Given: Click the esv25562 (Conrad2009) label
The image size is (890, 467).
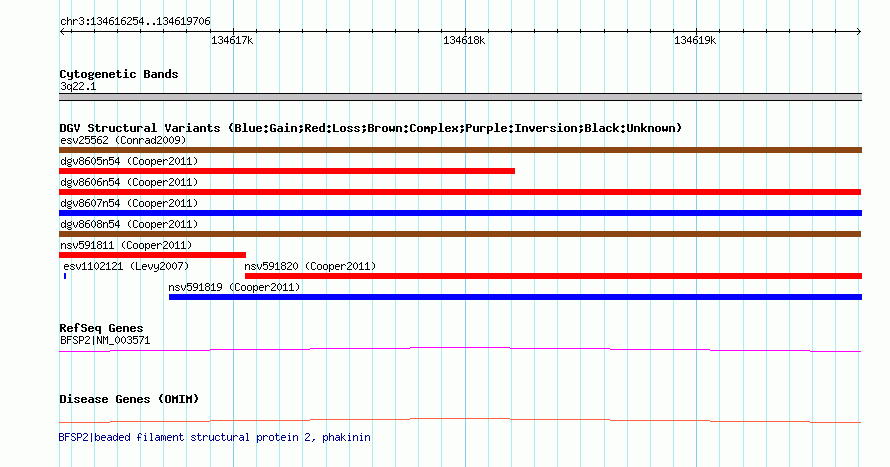Looking at the screenshot, I should click(123, 140).
